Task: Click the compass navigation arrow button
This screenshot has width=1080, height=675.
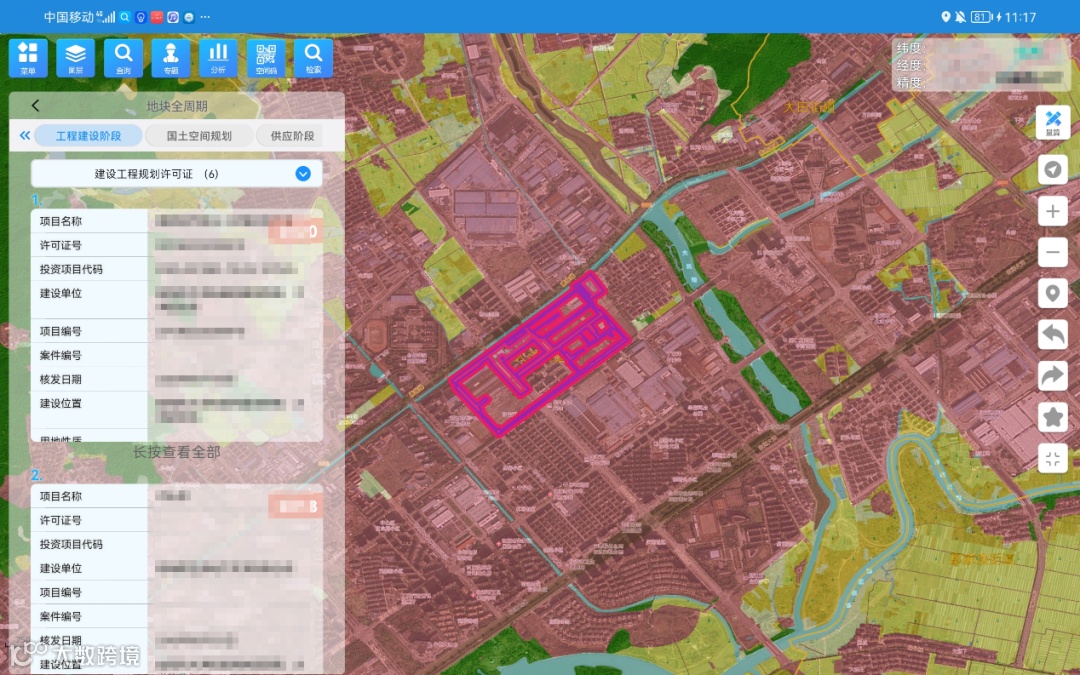Action: click(1052, 169)
